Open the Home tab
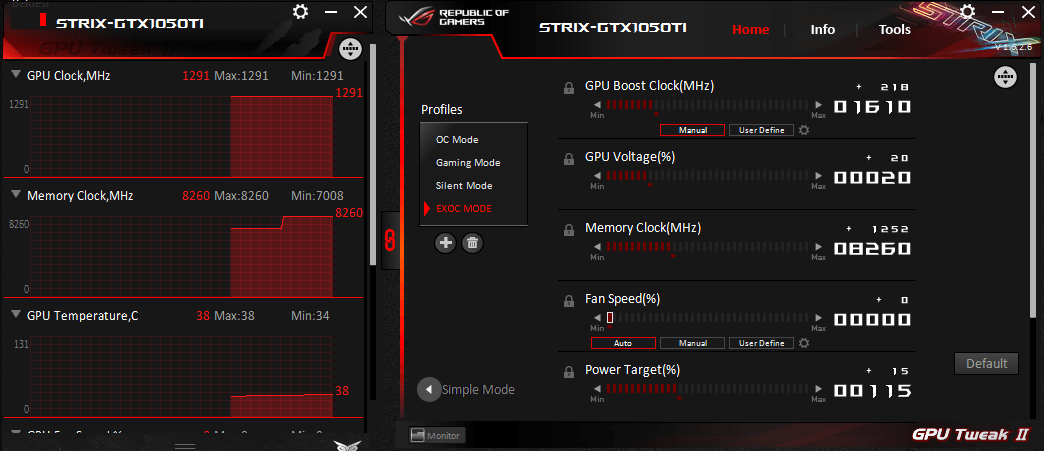Screen dimensions: 1044x451 (x=750, y=30)
